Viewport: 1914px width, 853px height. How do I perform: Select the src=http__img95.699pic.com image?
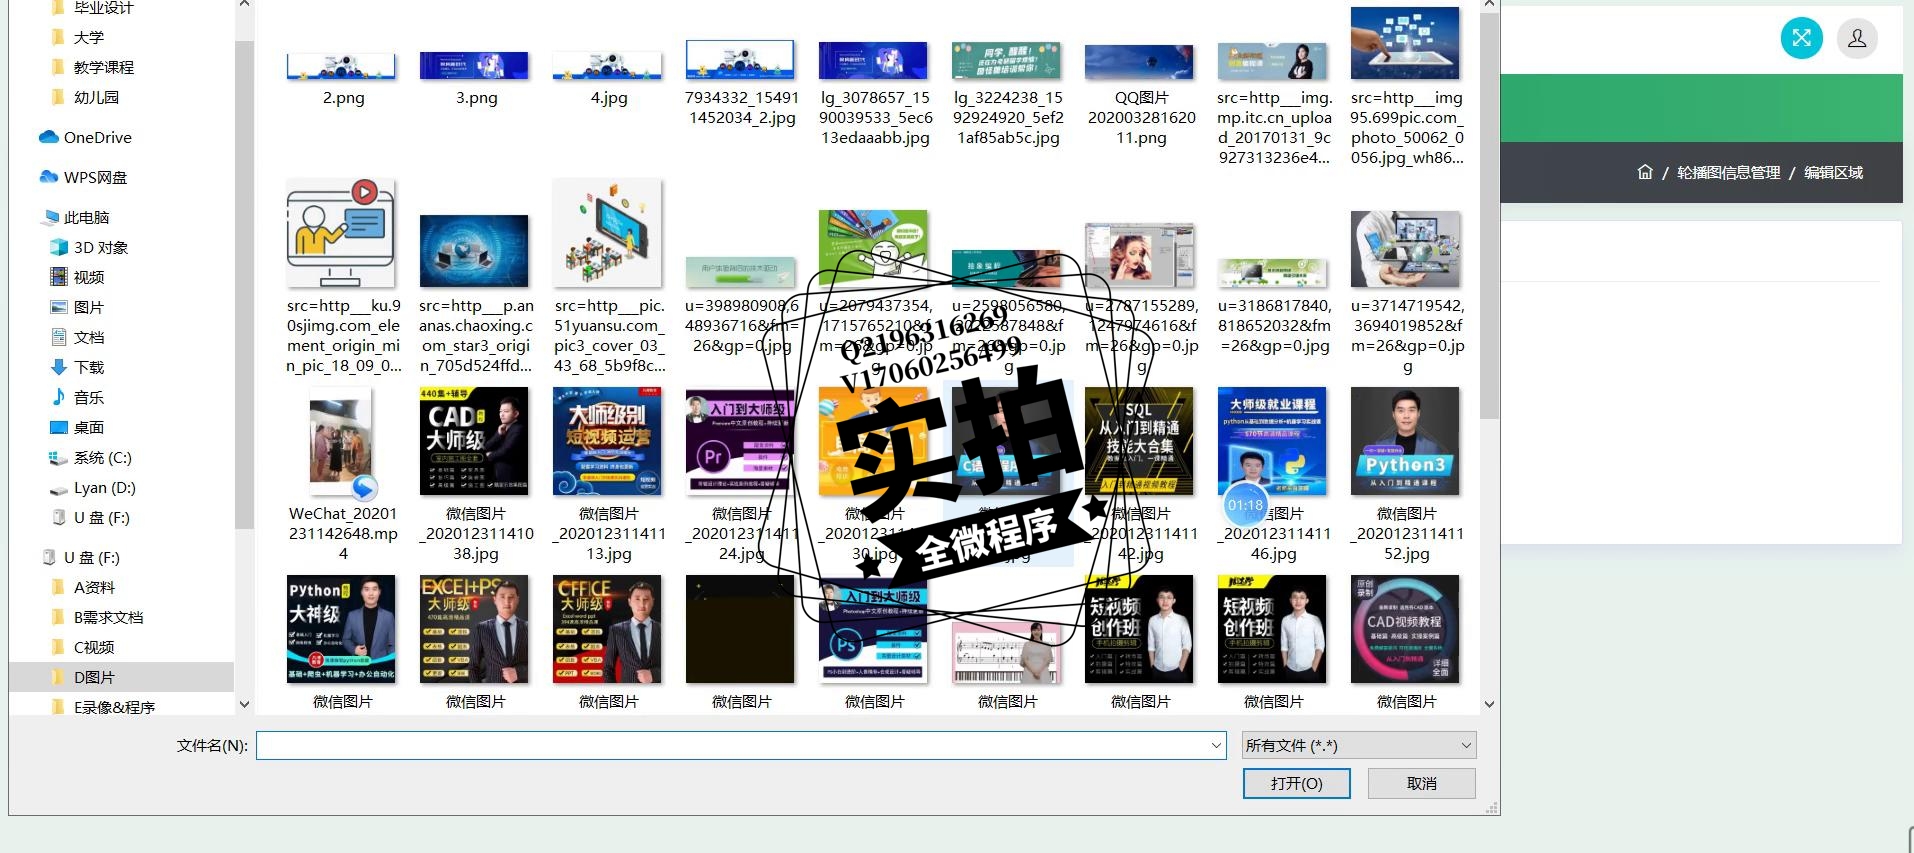[1406, 44]
